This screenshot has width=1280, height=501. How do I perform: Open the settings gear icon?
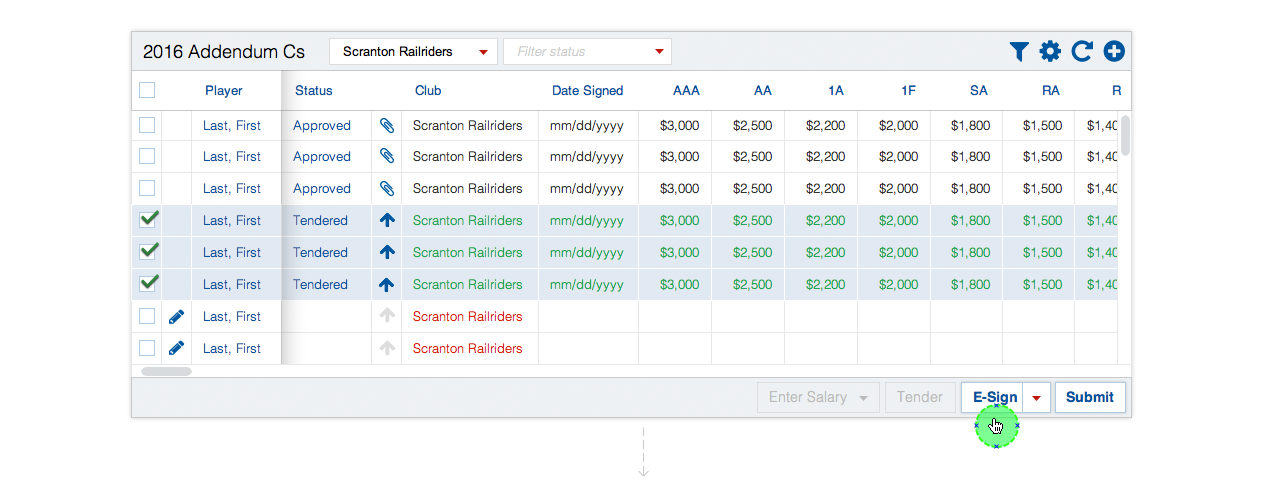(x=1050, y=52)
